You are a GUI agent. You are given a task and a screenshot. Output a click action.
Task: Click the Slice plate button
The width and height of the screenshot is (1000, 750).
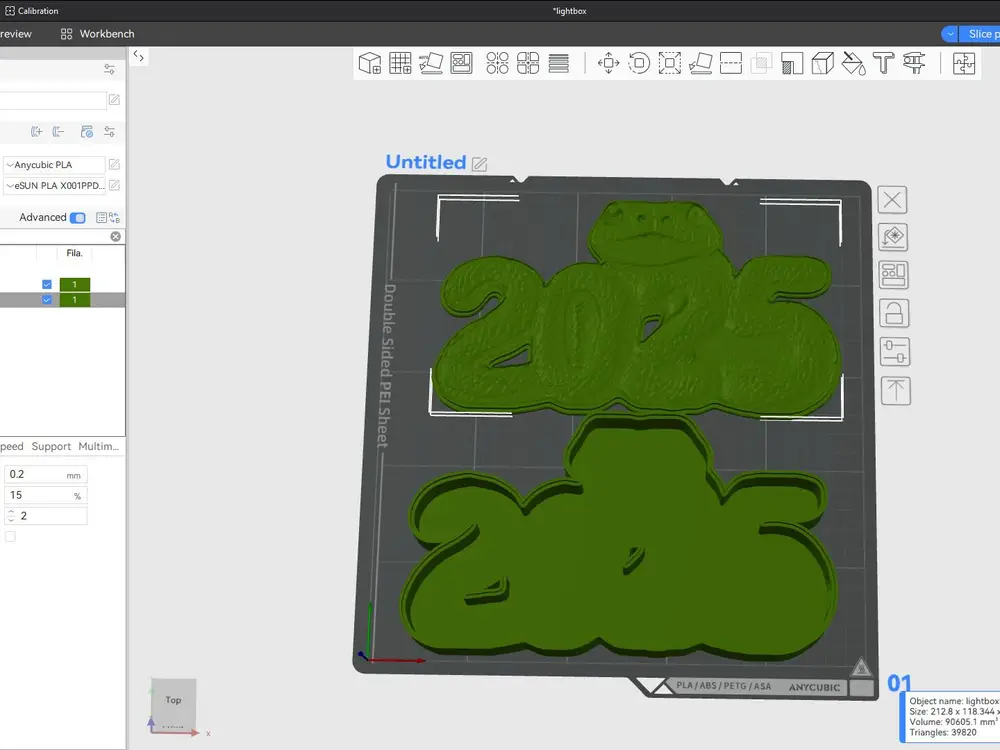click(x=980, y=34)
